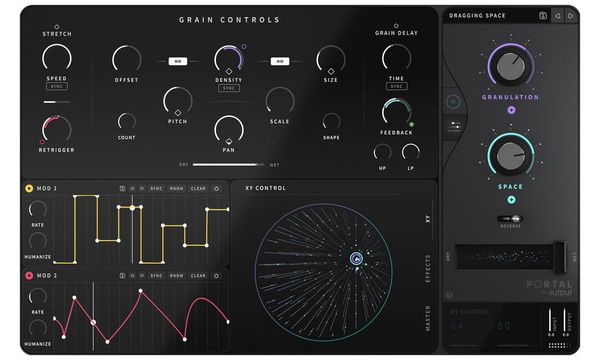Click the dotted grid icon below Output meter
The image size is (600, 360).
(x=559, y=345)
